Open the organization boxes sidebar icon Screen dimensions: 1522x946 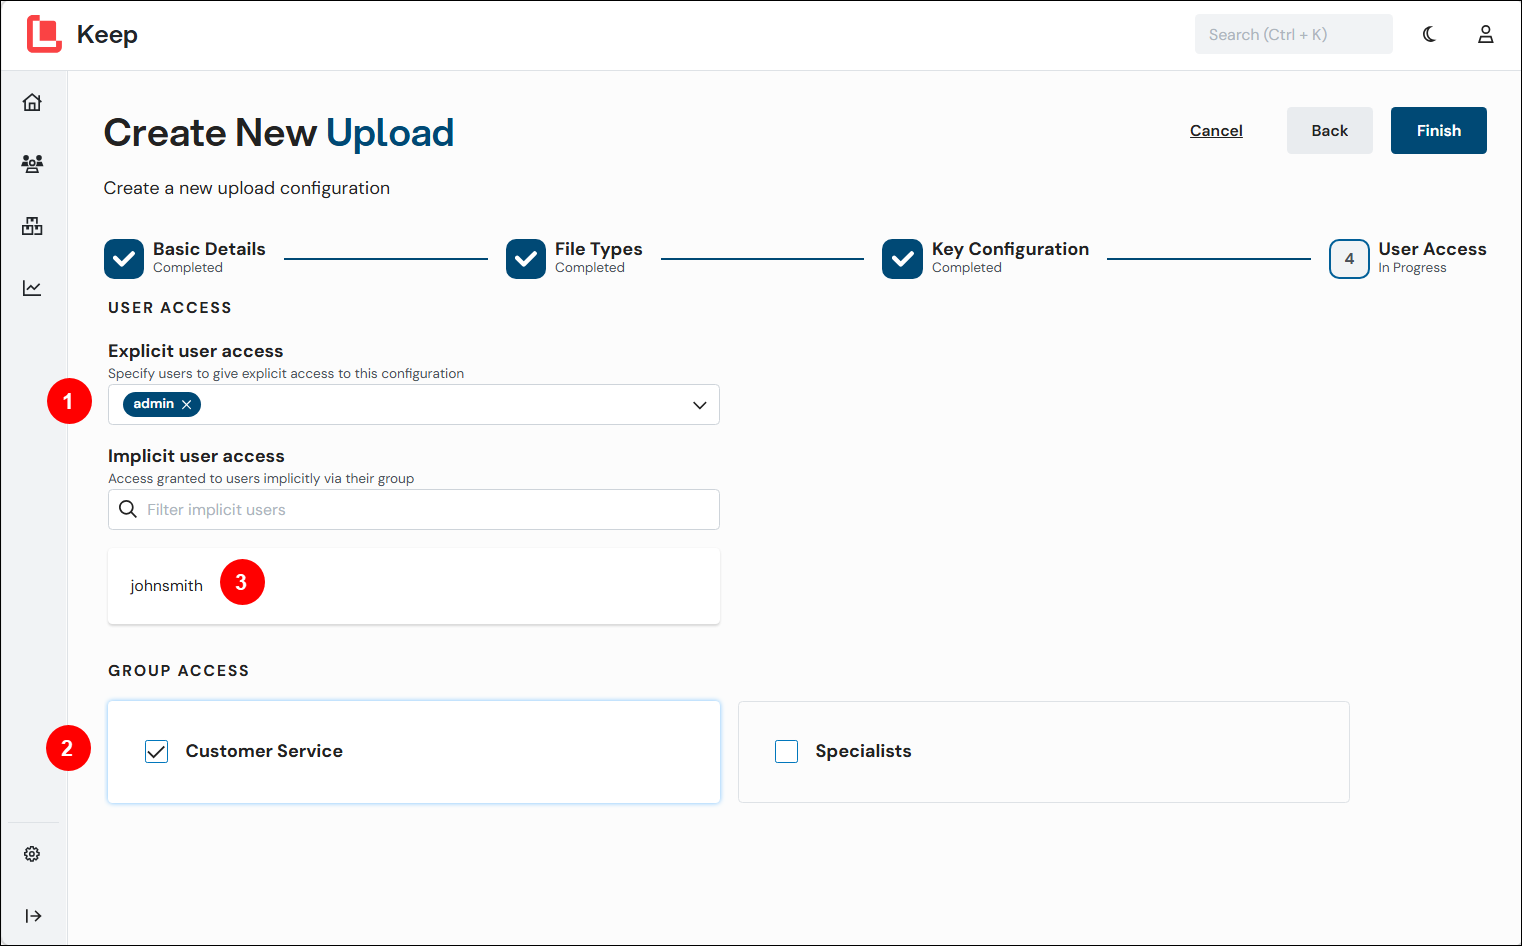pos(32,226)
